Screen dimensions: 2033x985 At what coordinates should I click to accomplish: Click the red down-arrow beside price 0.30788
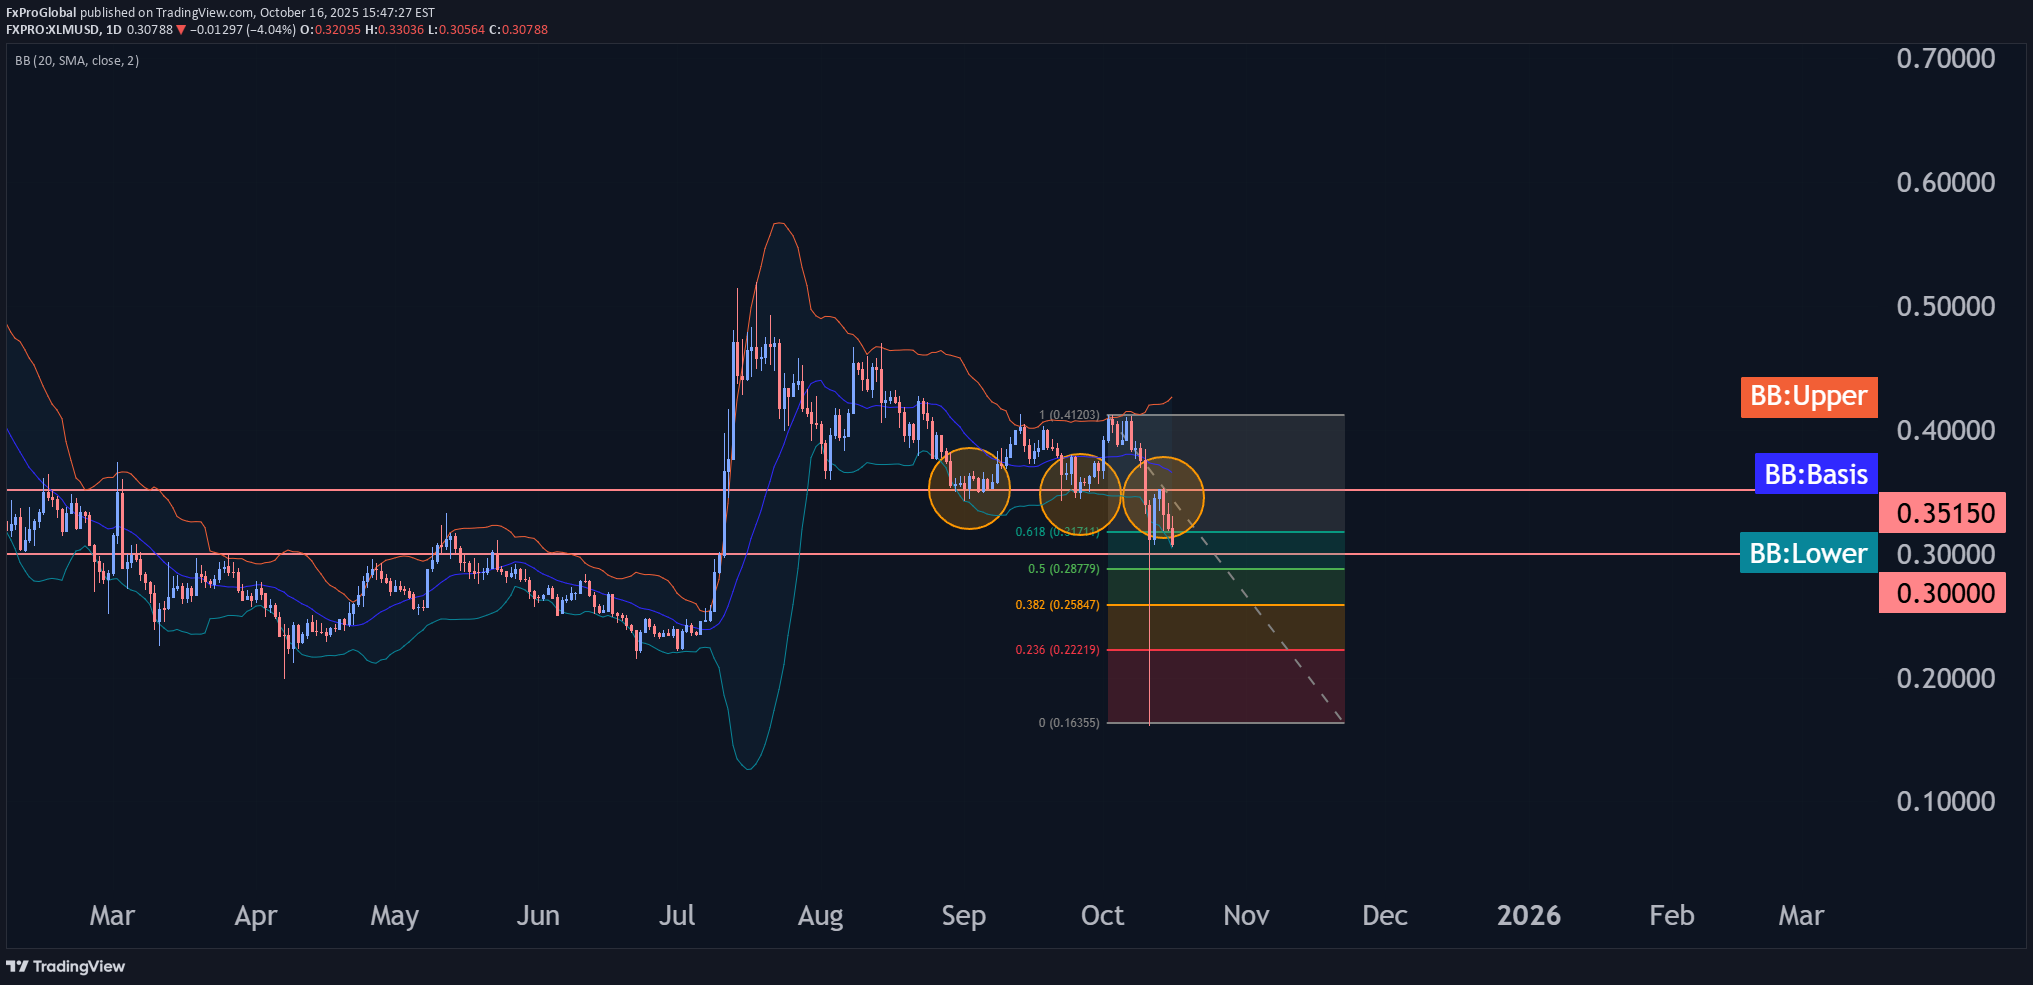pos(181,30)
